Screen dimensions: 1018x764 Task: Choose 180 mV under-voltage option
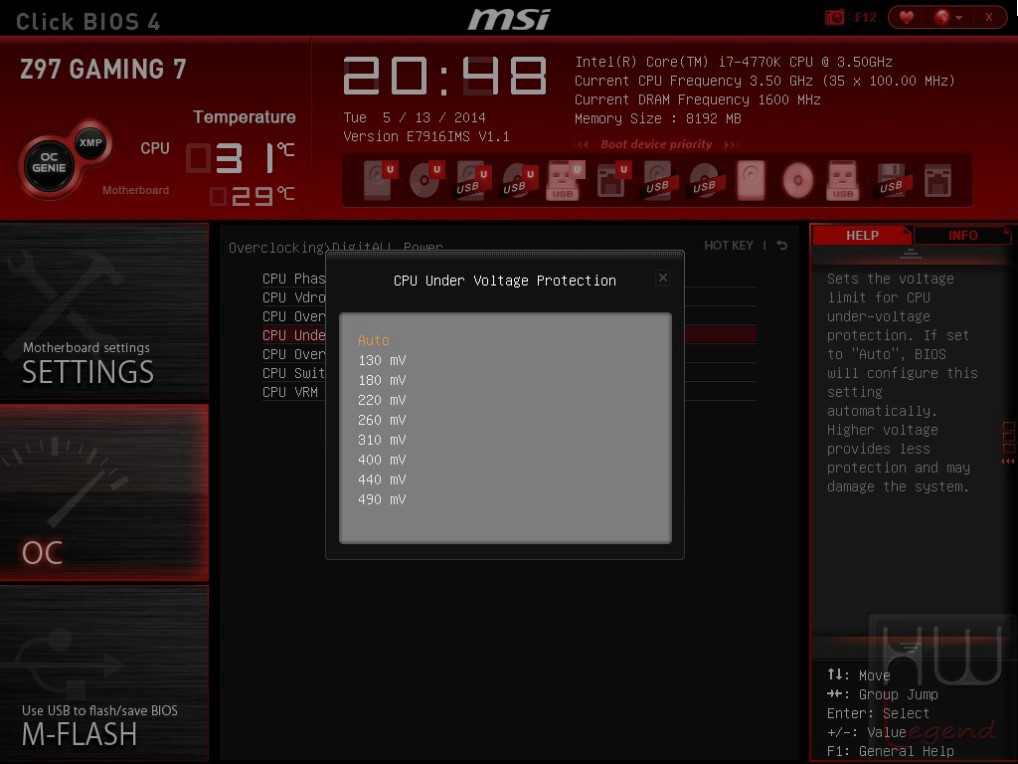pyautogui.click(x=382, y=380)
